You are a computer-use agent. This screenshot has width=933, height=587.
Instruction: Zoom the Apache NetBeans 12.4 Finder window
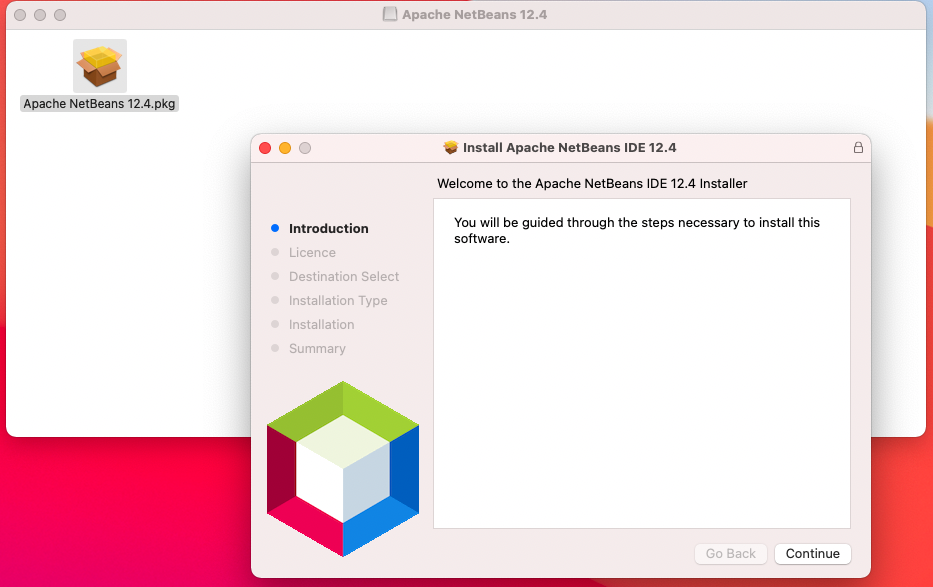60,16
